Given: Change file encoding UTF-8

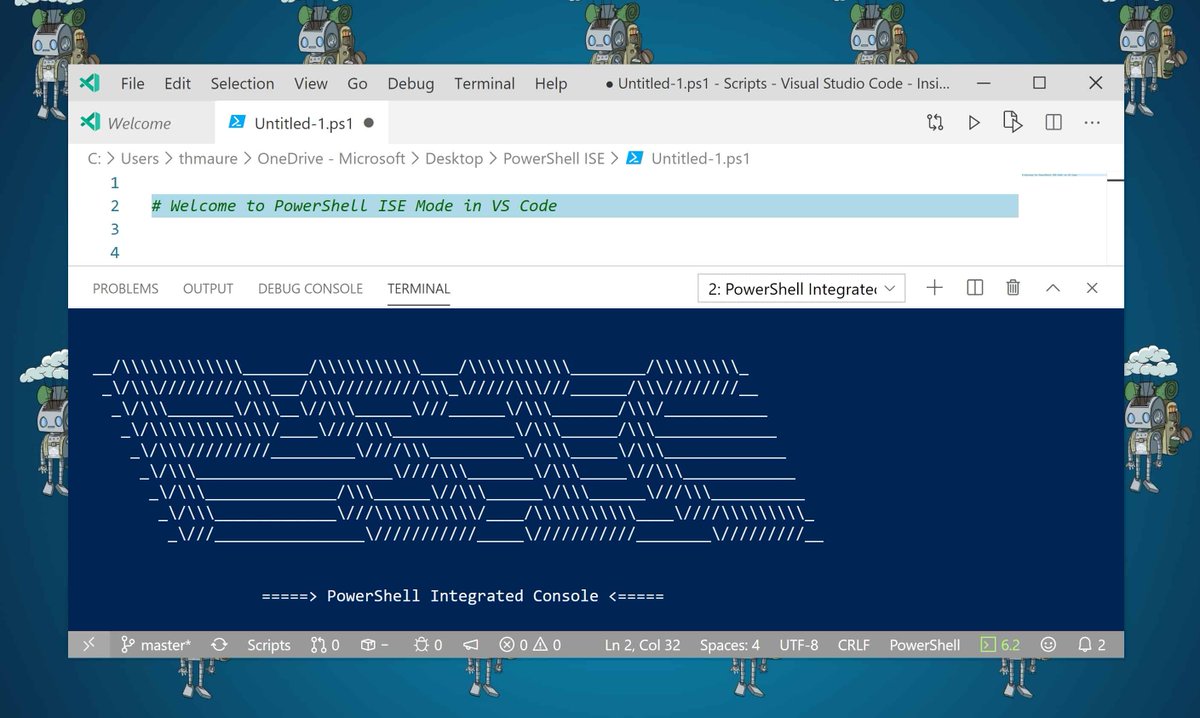Looking at the screenshot, I should point(799,645).
